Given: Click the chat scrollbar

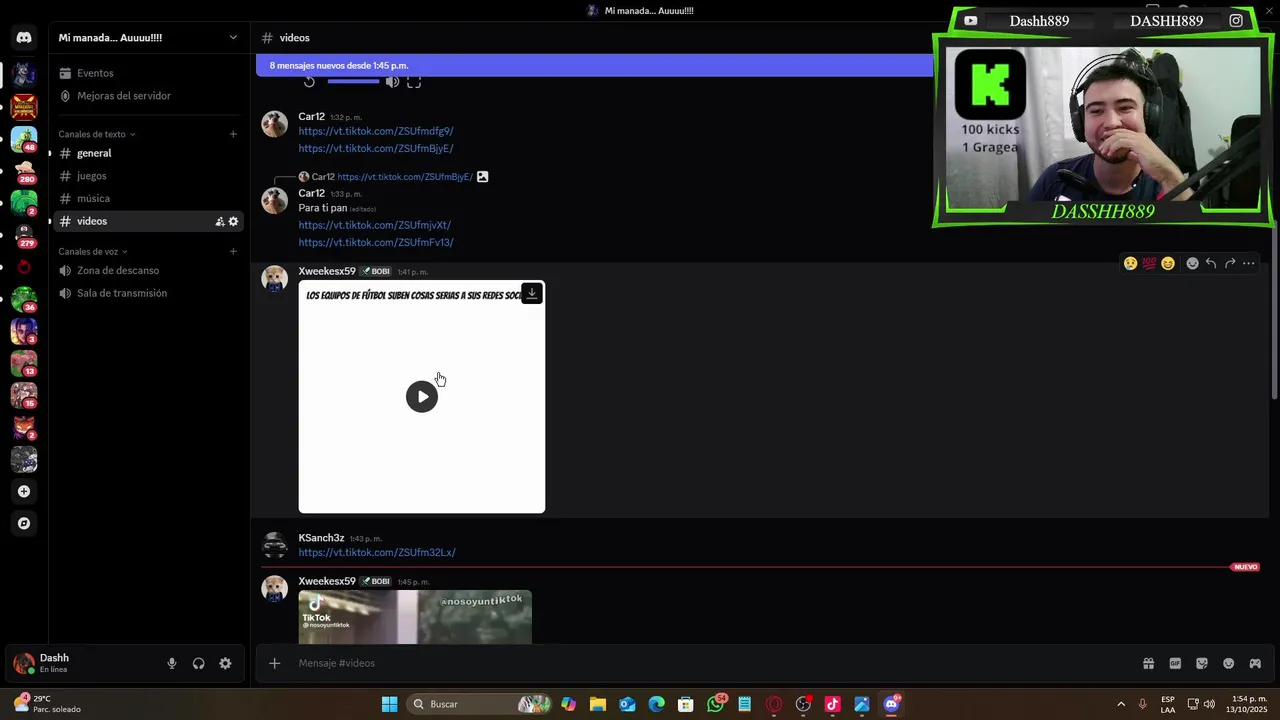Looking at the screenshot, I should pyautogui.click(x=1274, y=310).
